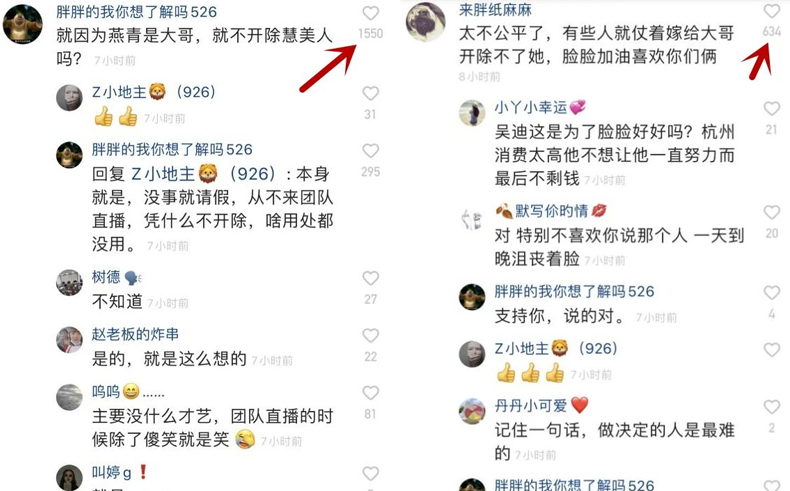Open 胖胖的我你想了解吗526 avatar at top left
Image resolution: width=790 pixels, height=491 pixels.
click(x=22, y=24)
